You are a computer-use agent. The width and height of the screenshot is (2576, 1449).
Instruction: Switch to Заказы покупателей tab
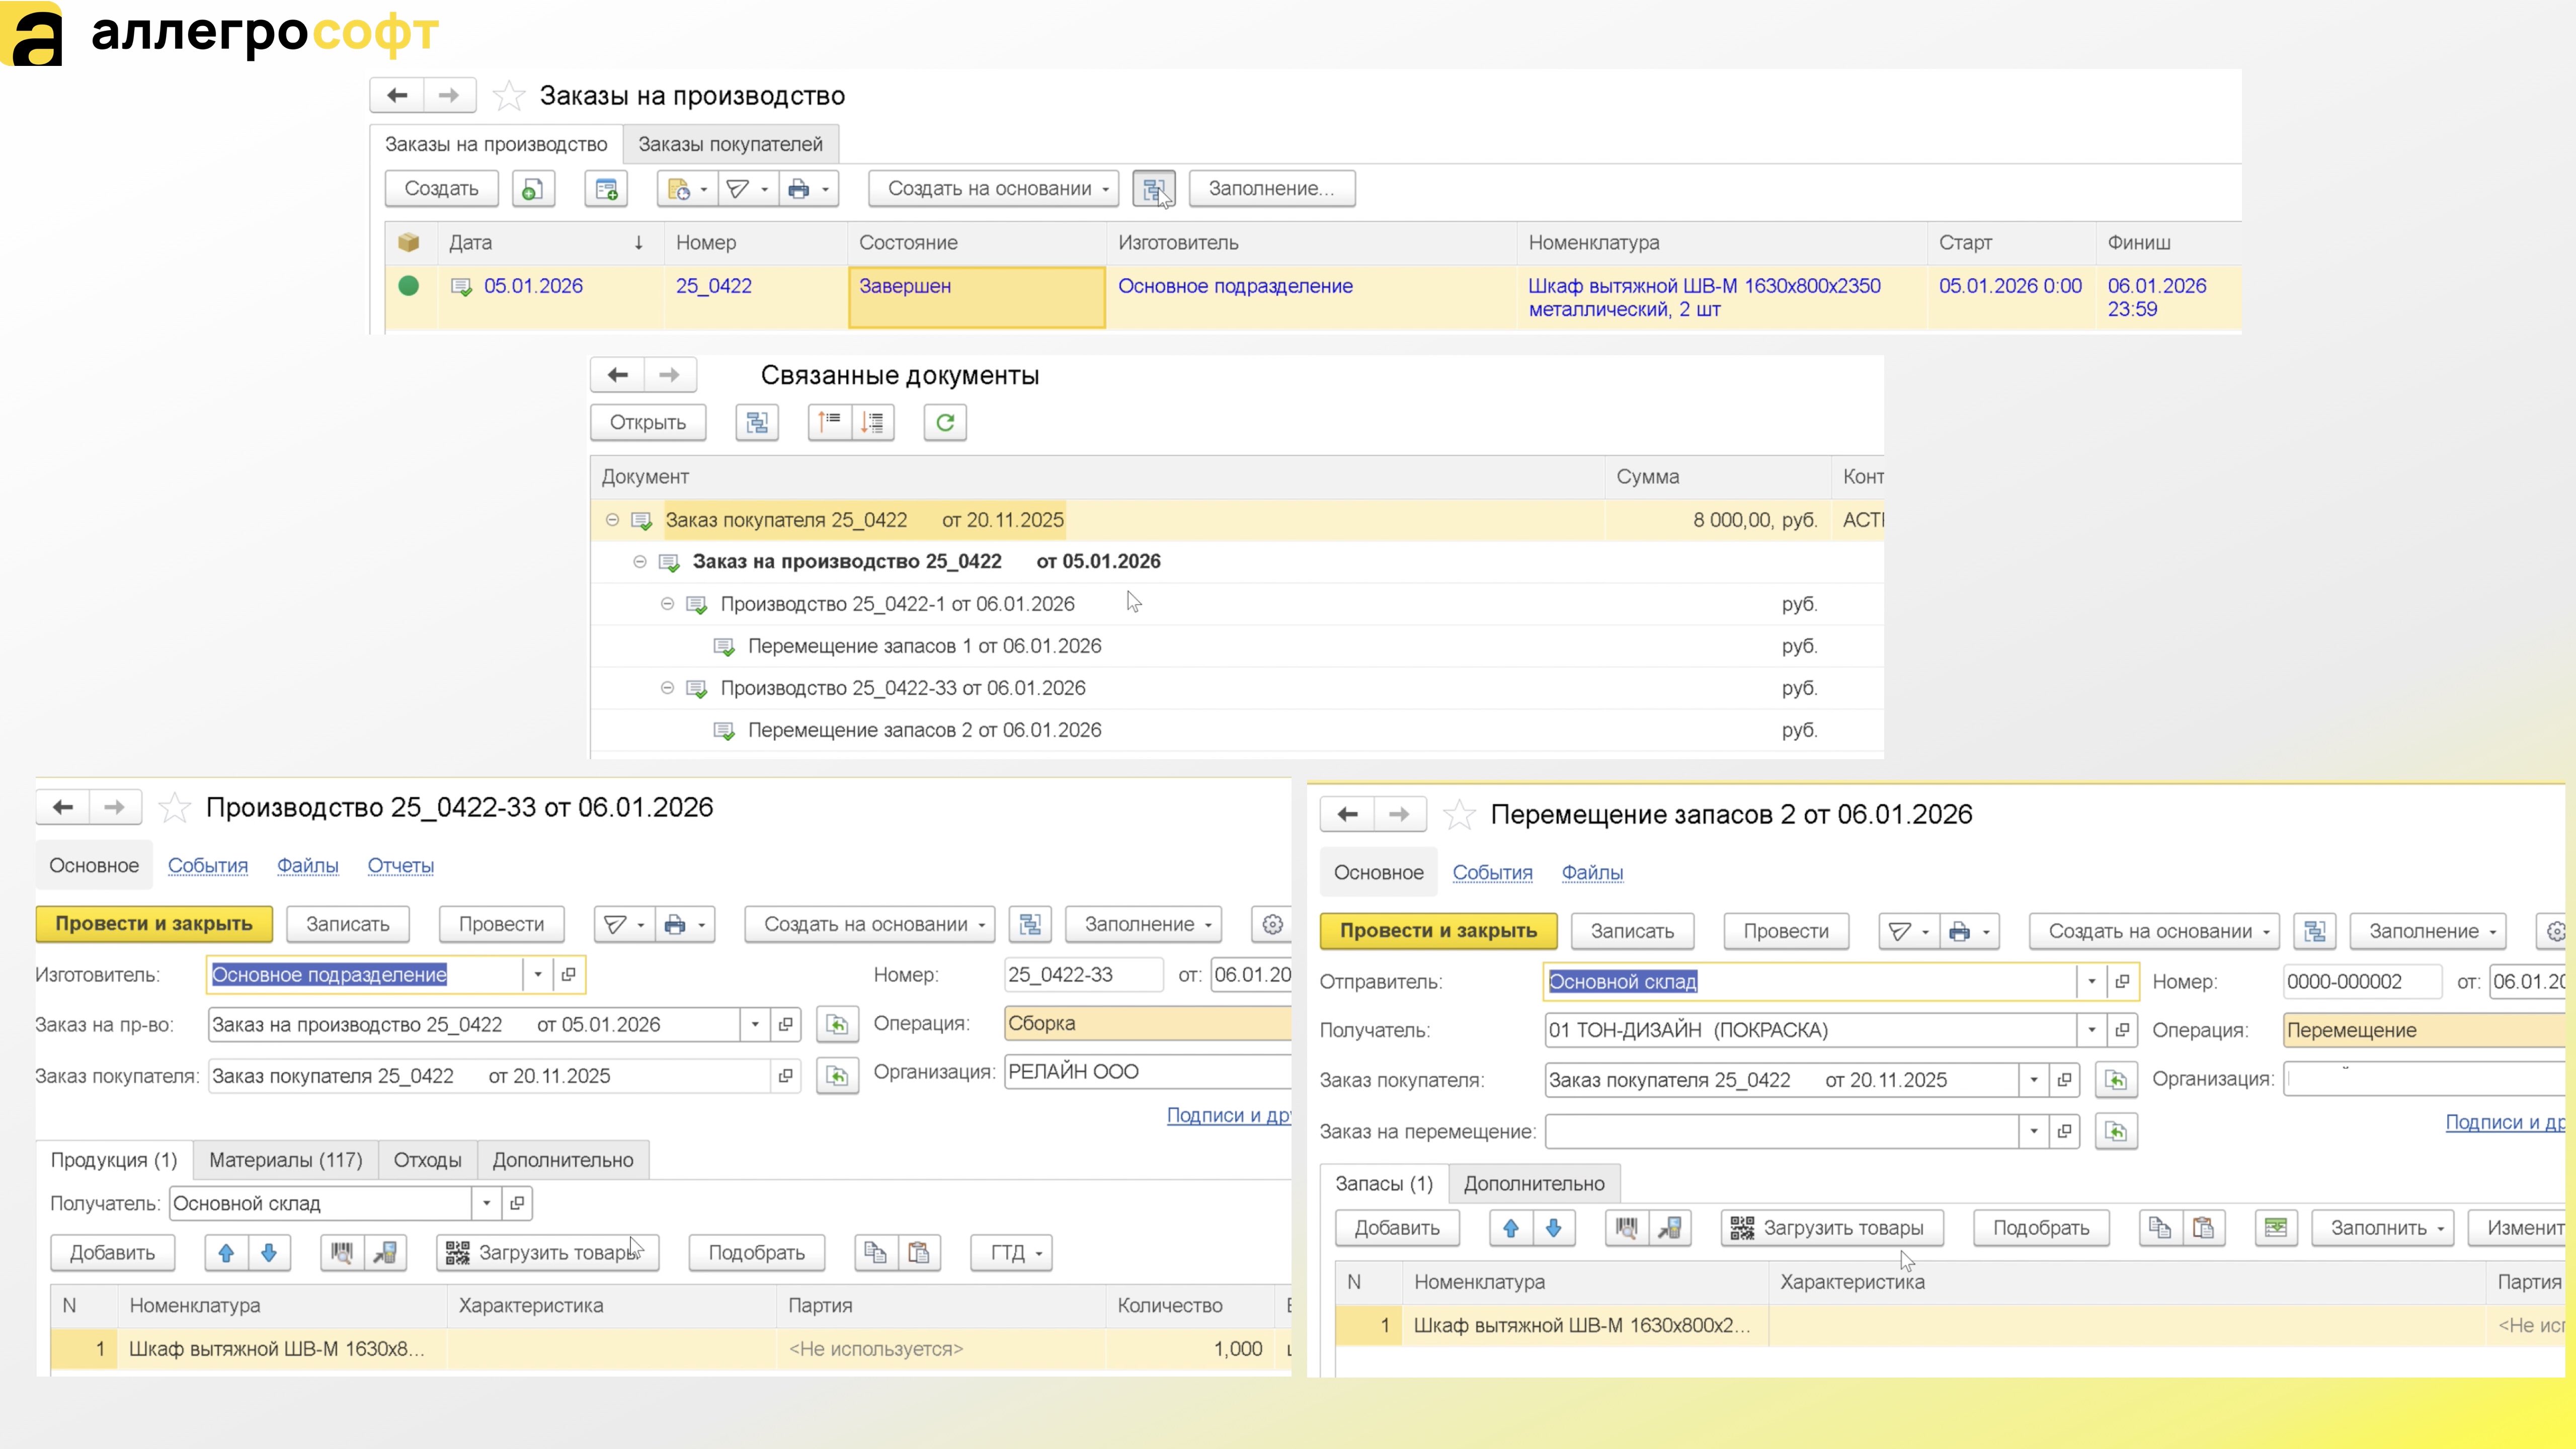(x=730, y=144)
